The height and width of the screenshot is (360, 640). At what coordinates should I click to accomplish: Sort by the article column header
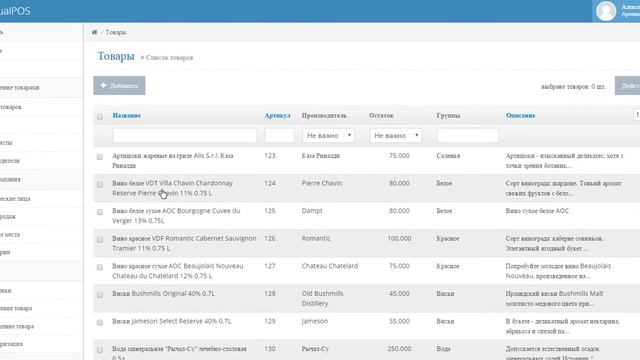tap(278, 116)
